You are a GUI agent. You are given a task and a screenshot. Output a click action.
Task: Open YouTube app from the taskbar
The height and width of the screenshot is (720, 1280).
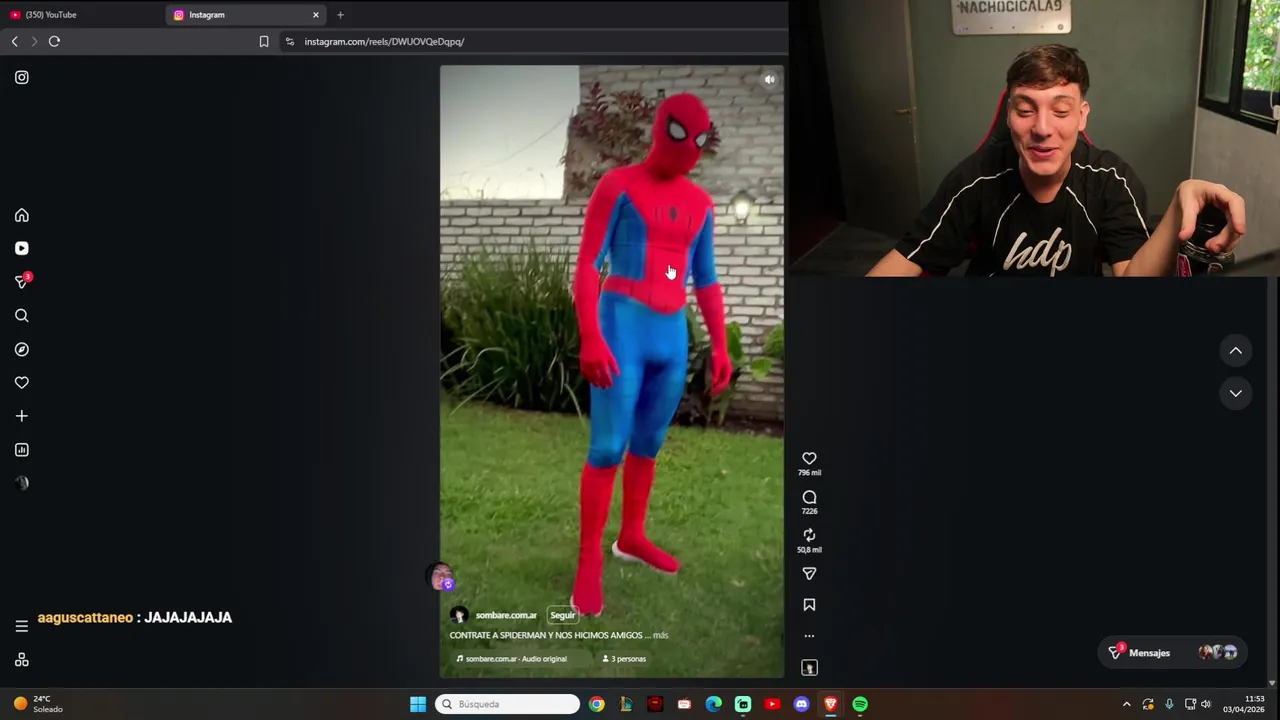[772, 704]
